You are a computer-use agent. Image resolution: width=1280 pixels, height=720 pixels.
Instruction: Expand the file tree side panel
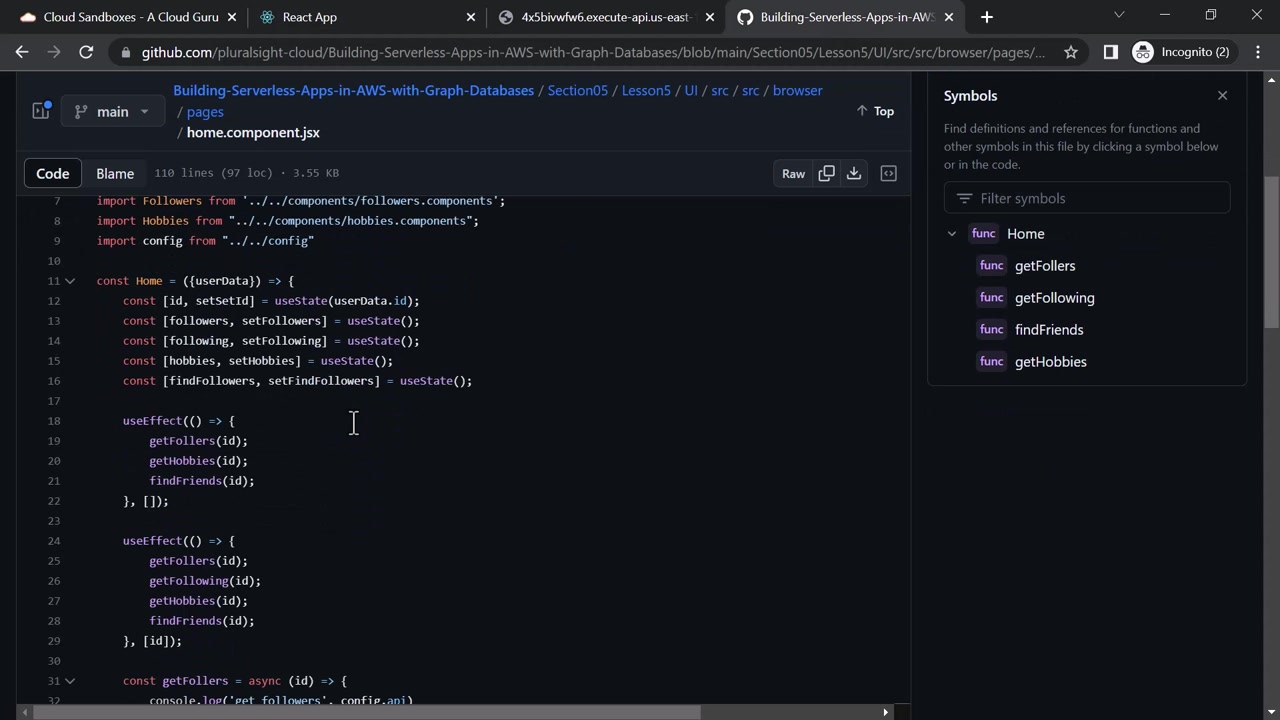point(41,111)
